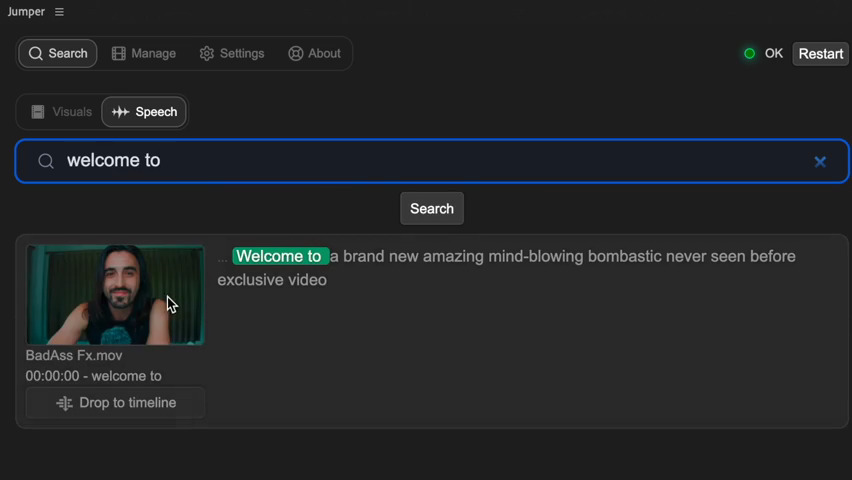Click the magnifier icon on the Search tab

36,53
